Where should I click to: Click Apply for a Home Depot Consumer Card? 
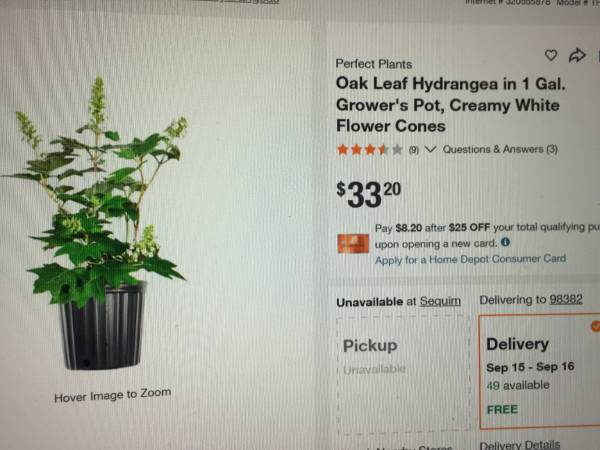coord(470,259)
